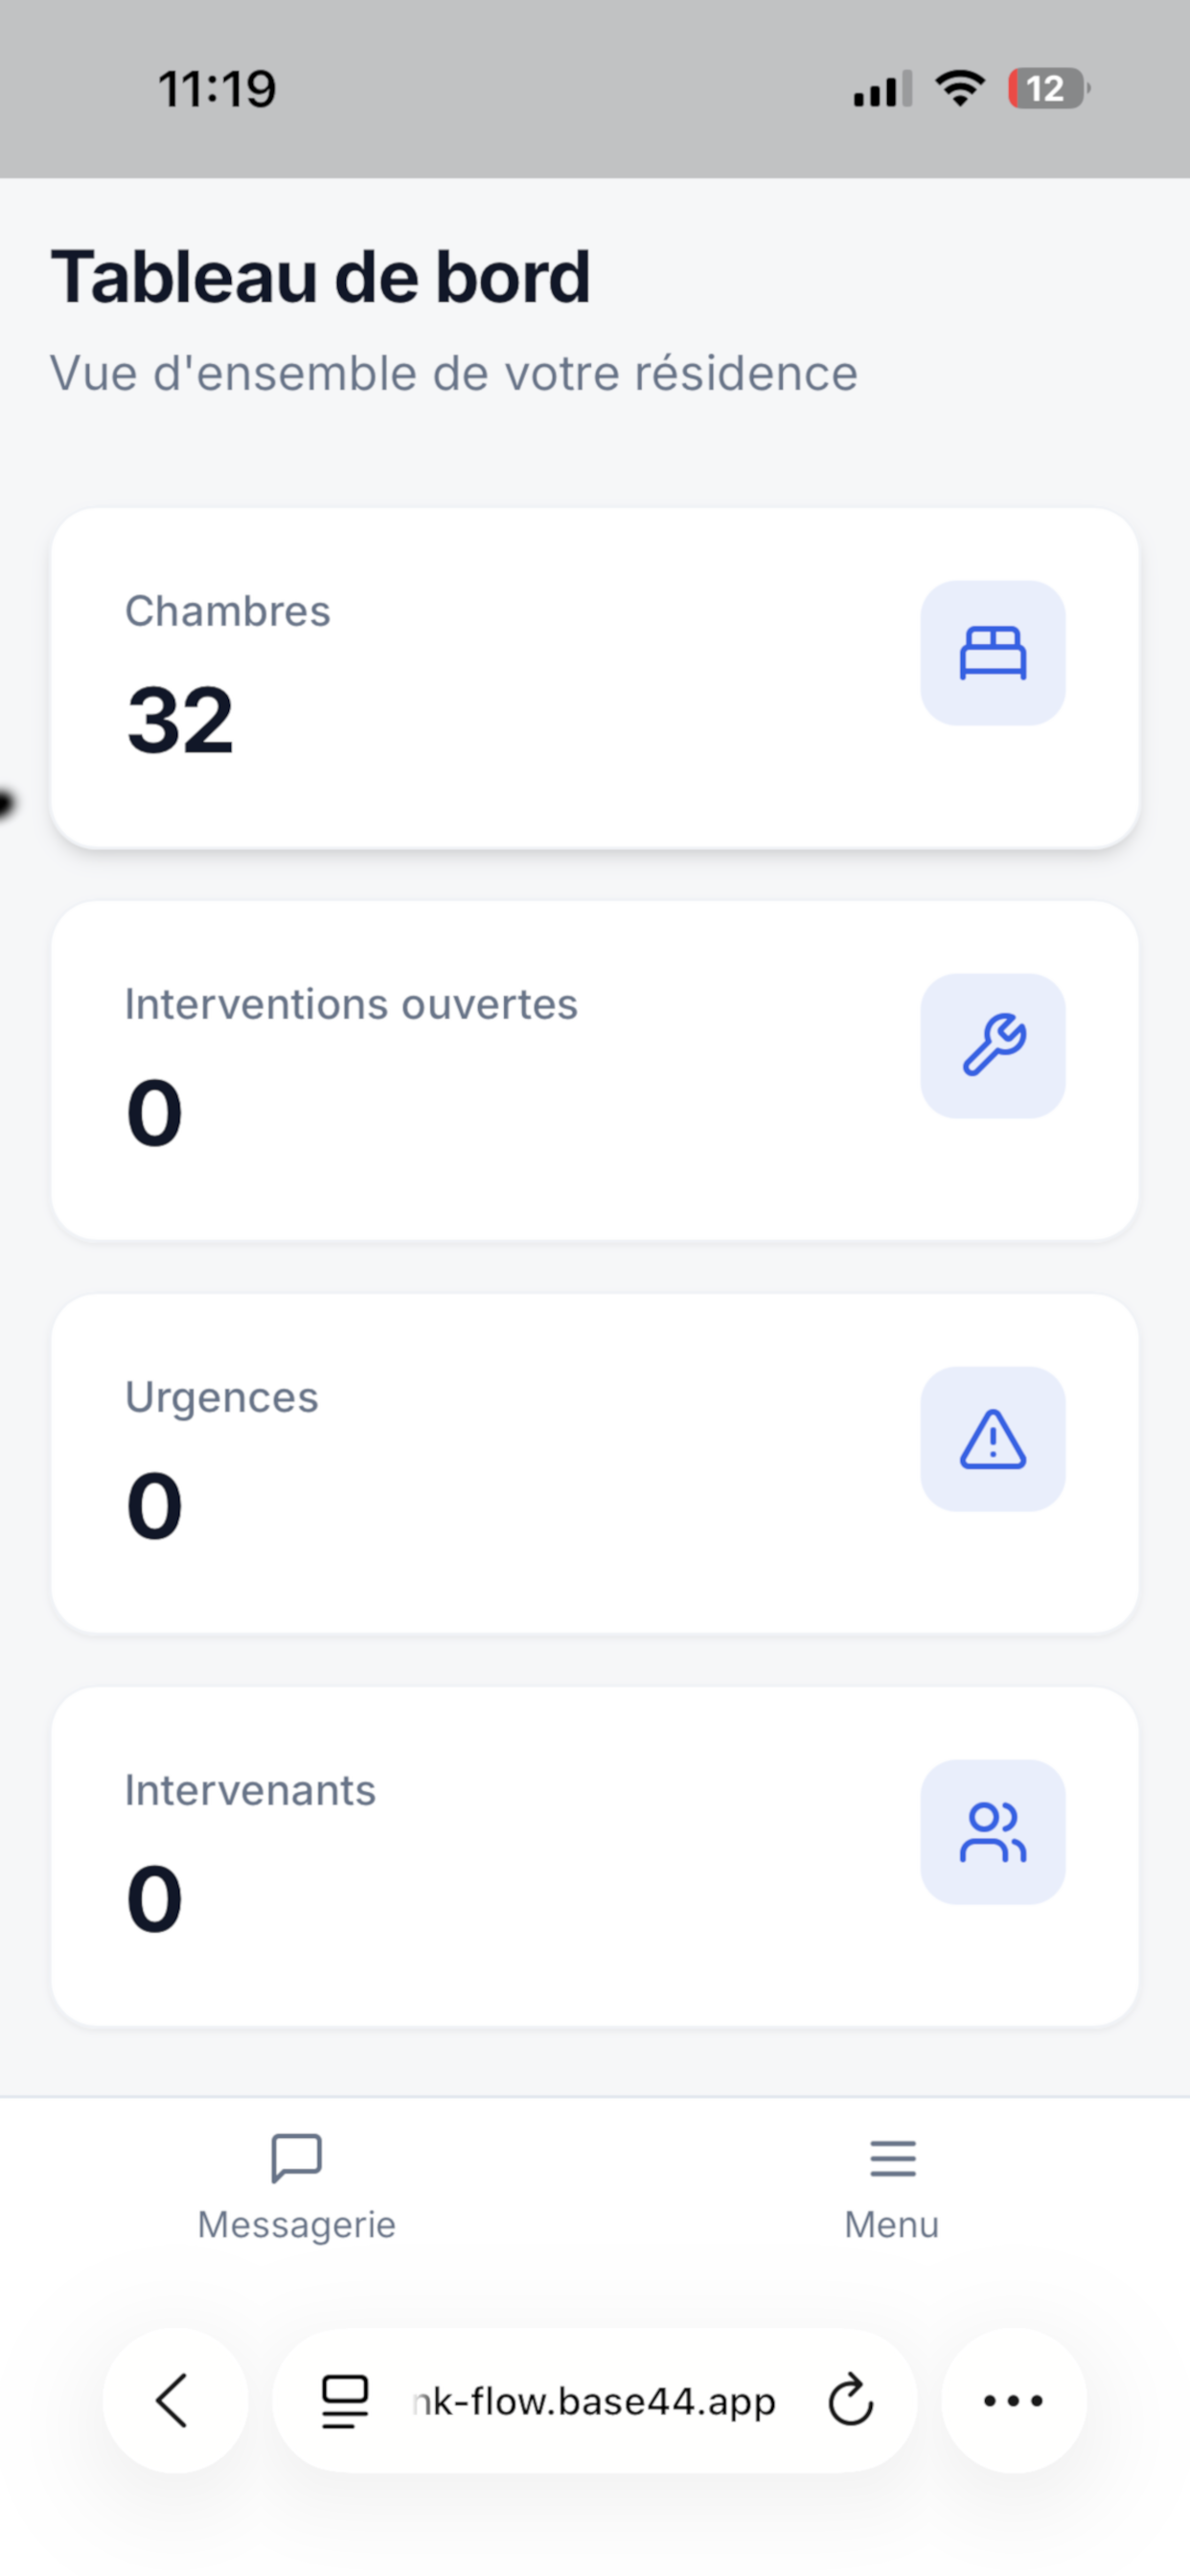Select the Urgences statistics card

point(595,1464)
